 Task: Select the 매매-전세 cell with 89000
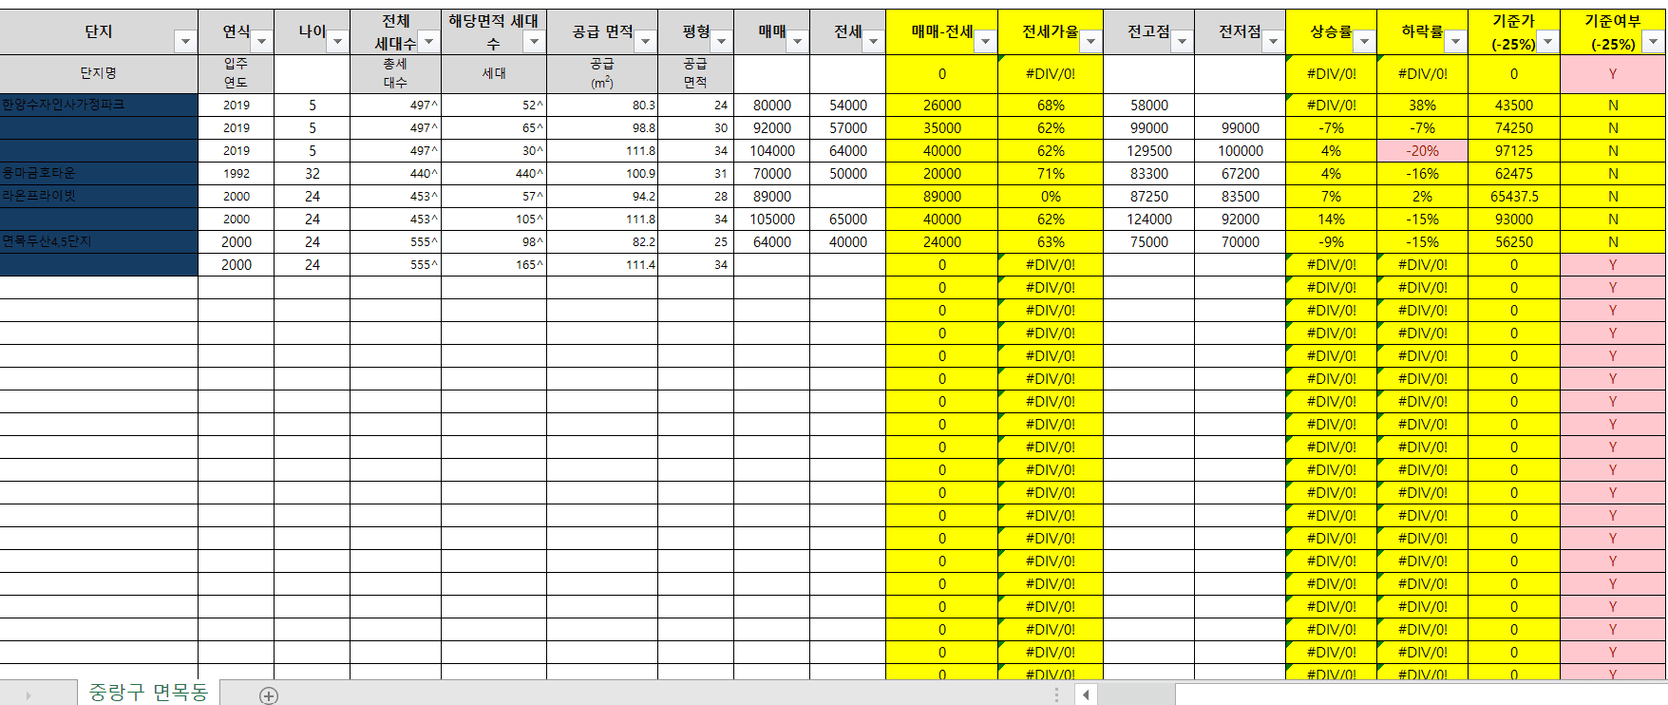tap(942, 196)
